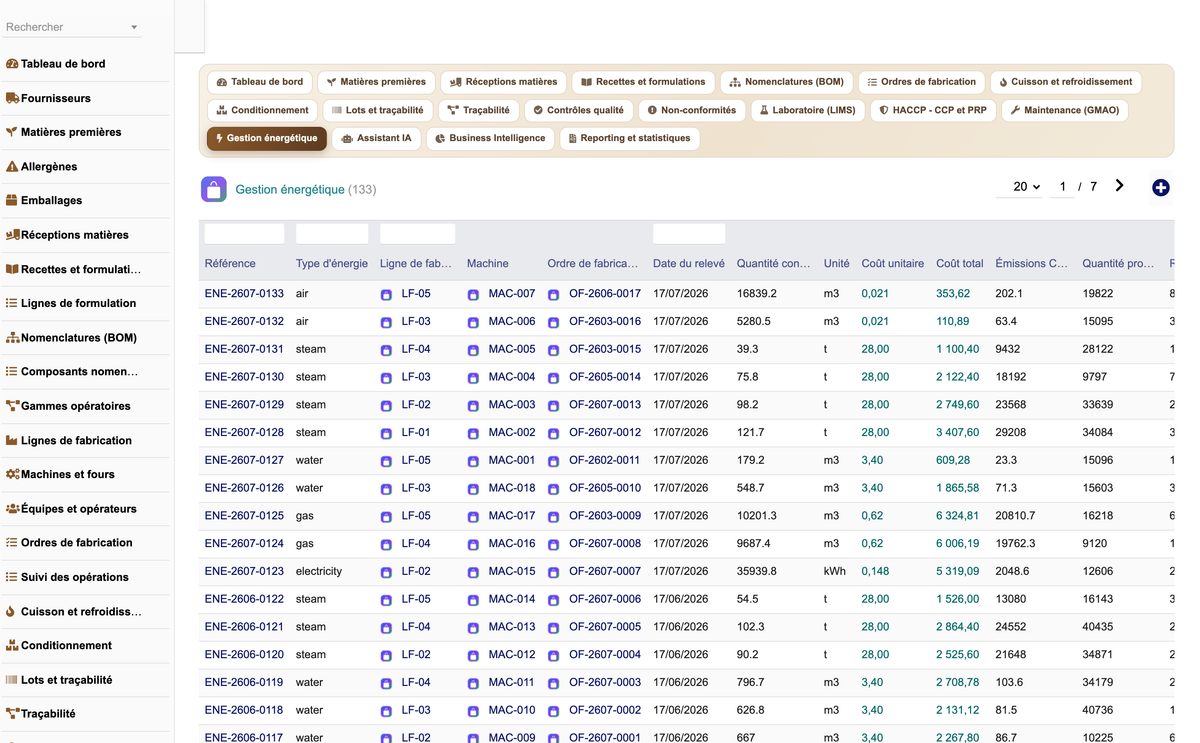
Task: Open Maintenance (GMAO) tab
Action: pos(1065,110)
